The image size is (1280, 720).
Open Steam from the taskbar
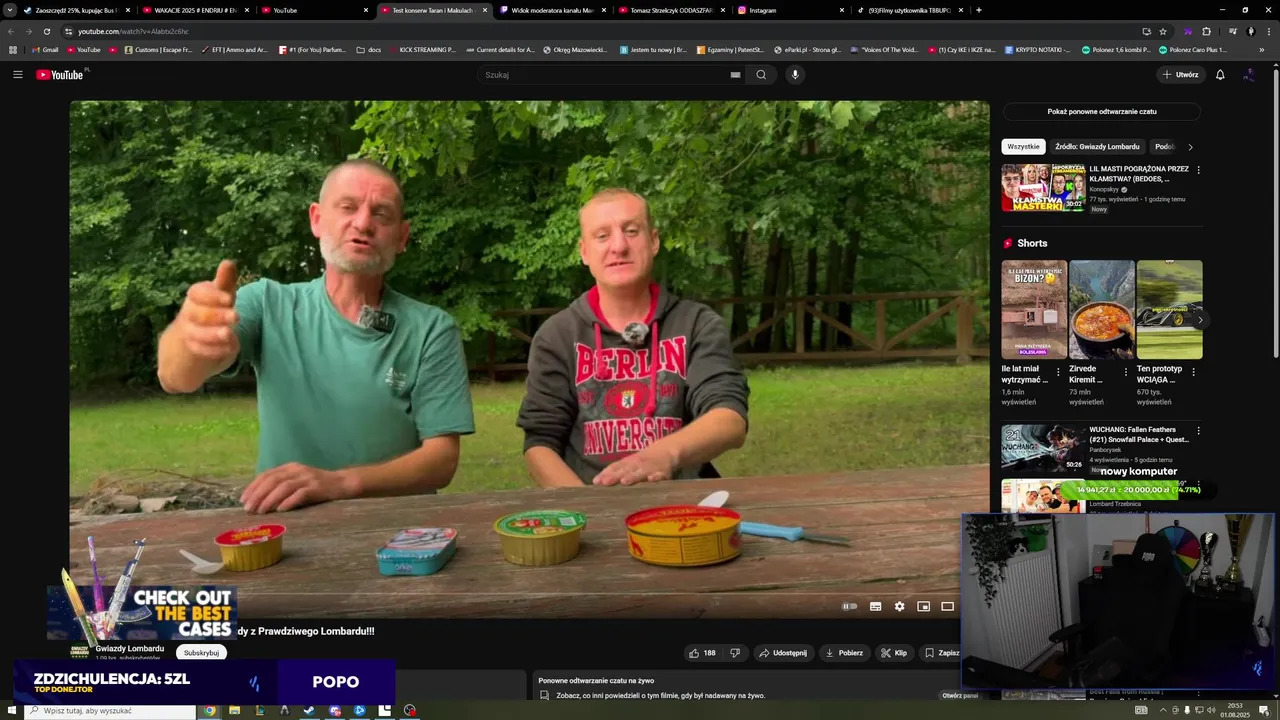pos(308,711)
